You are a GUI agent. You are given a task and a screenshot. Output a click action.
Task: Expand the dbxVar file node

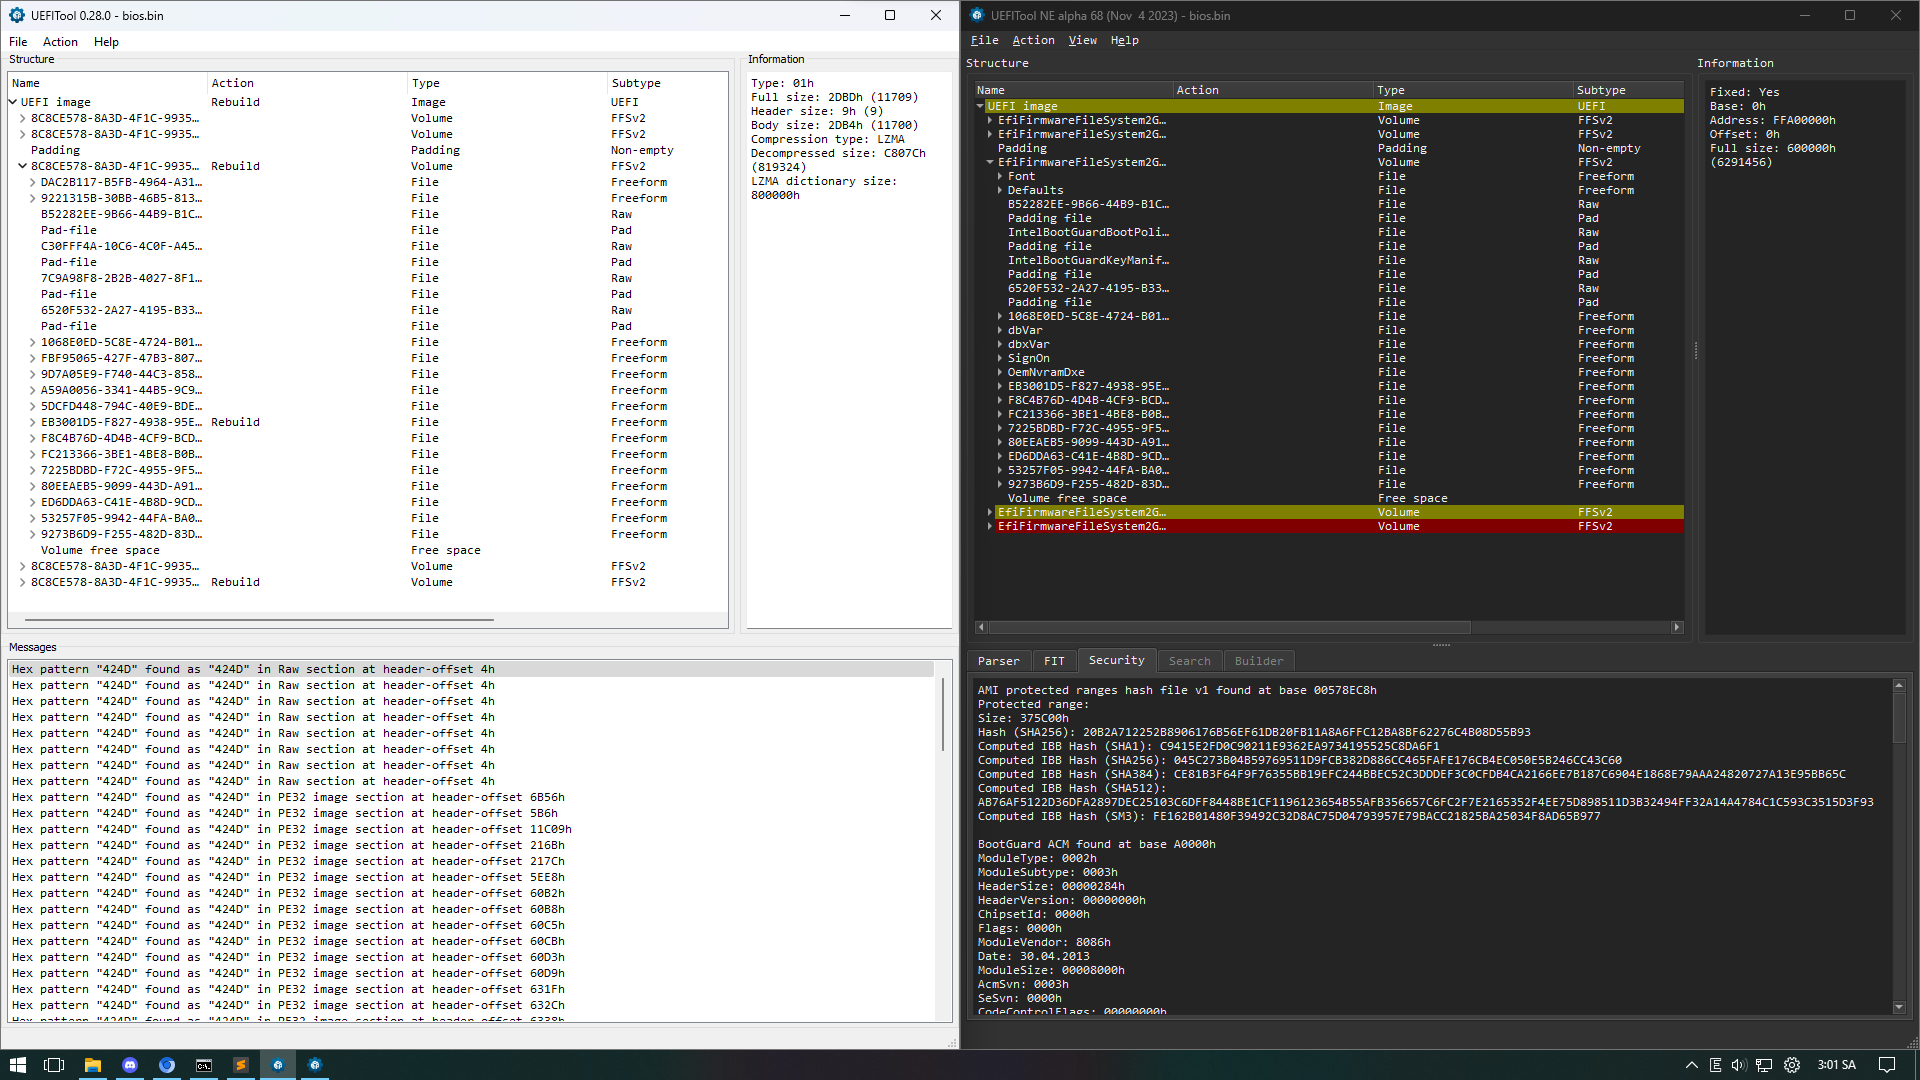(999, 344)
